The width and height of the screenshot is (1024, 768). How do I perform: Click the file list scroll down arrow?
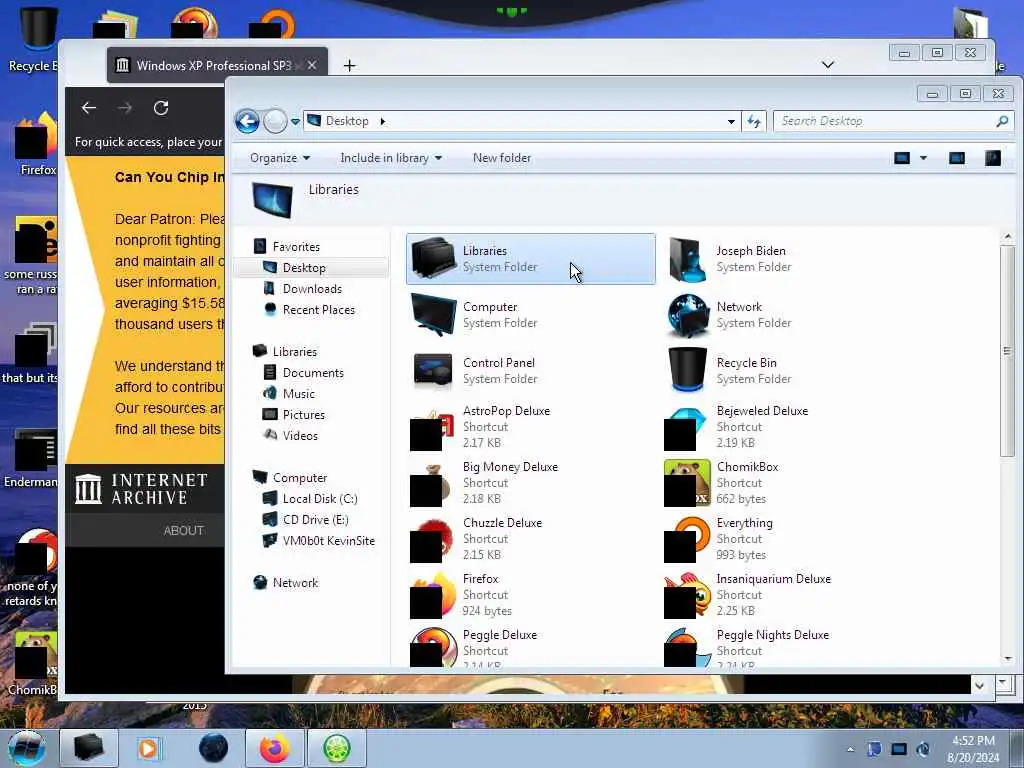click(1008, 659)
